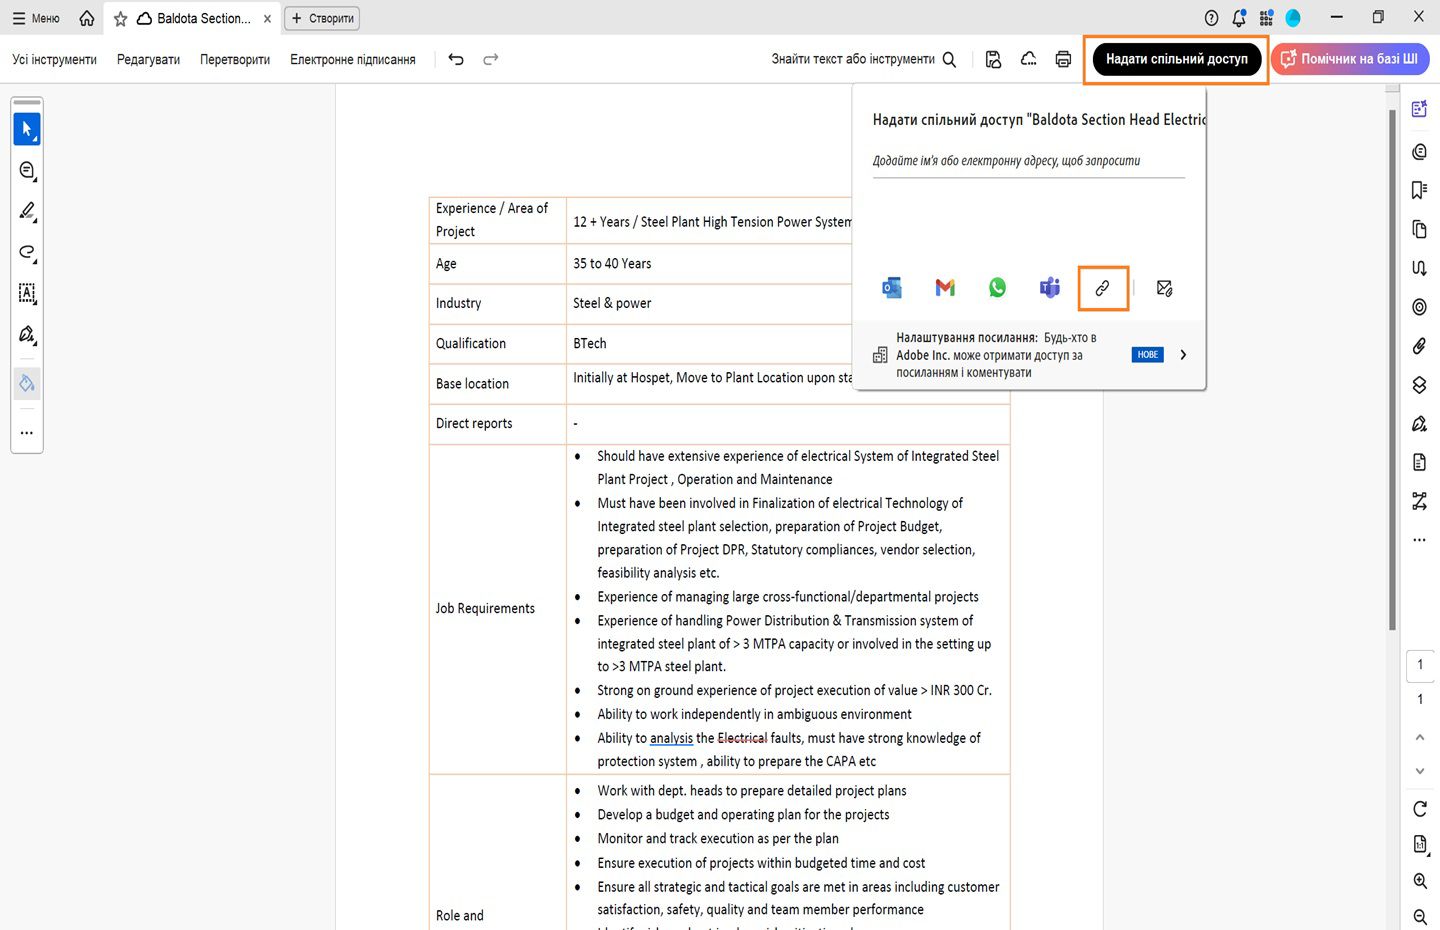Click the Створити new tab button
Viewport: 1440px width, 930px height.
(x=322, y=18)
